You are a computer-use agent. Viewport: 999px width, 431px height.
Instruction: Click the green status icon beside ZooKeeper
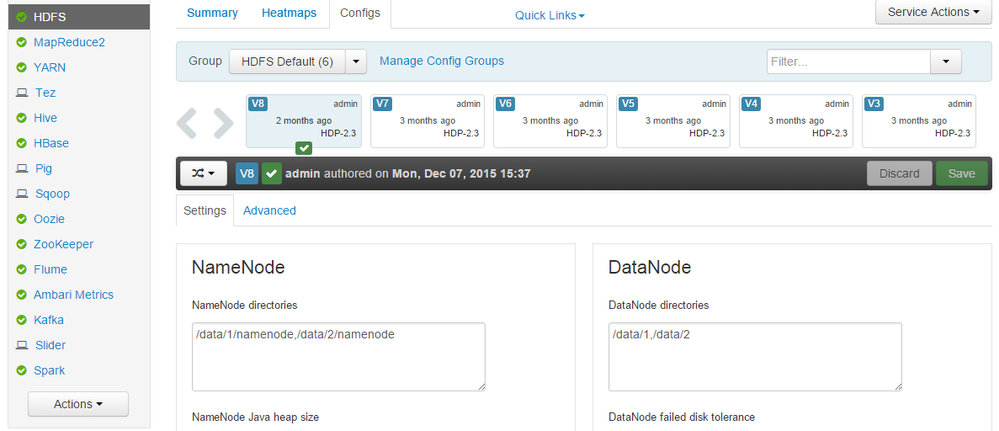pyautogui.click(x=22, y=244)
